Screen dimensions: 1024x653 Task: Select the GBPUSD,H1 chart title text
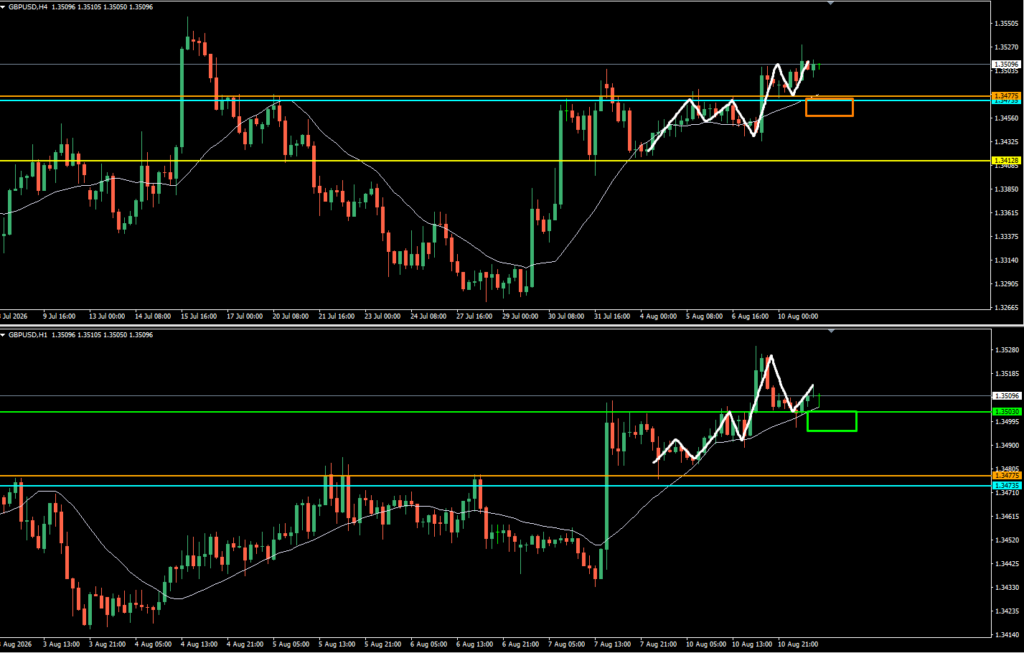click(29, 335)
